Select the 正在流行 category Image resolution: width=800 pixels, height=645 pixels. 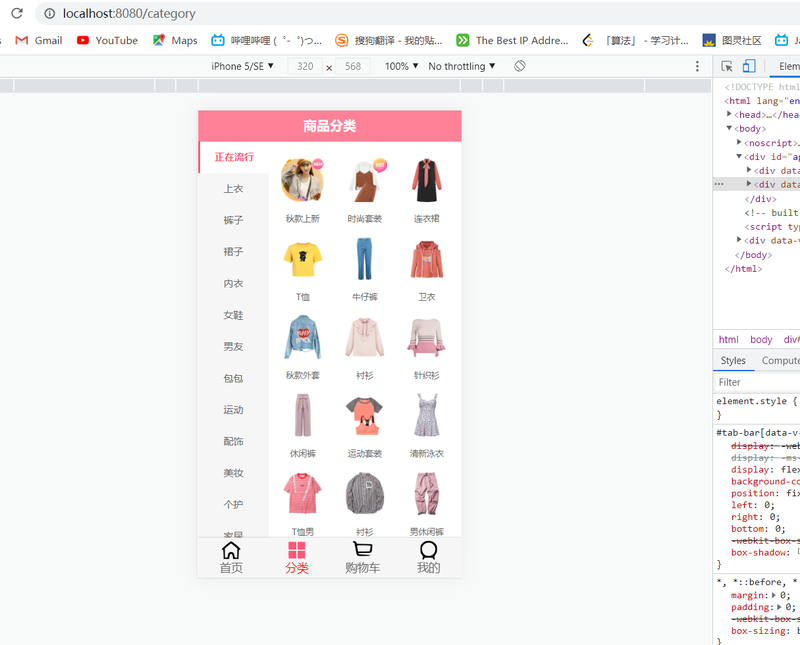click(x=234, y=157)
